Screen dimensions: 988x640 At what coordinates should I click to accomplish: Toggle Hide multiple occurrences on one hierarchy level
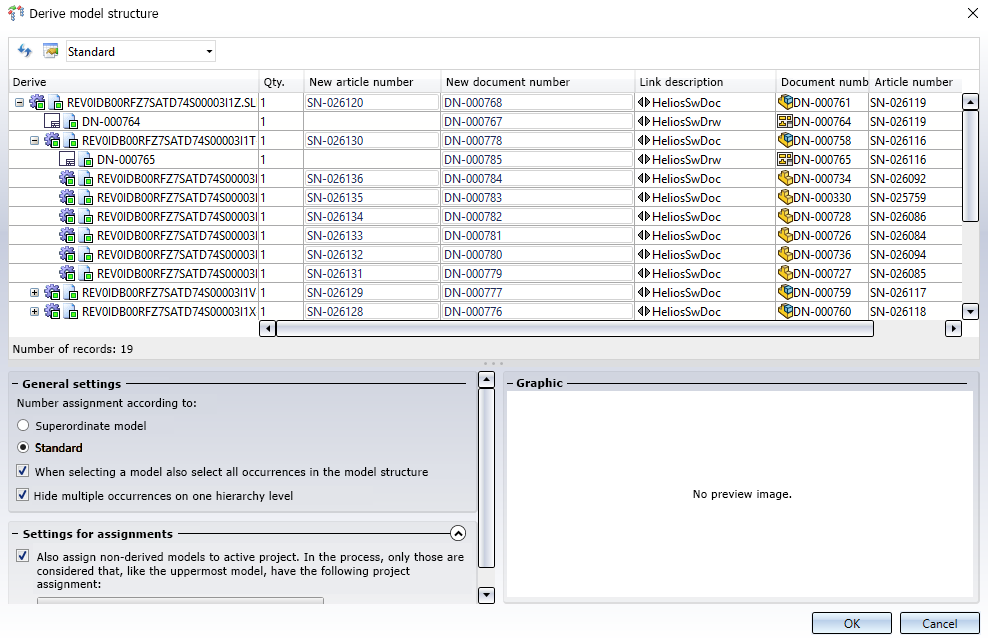(x=23, y=495)
